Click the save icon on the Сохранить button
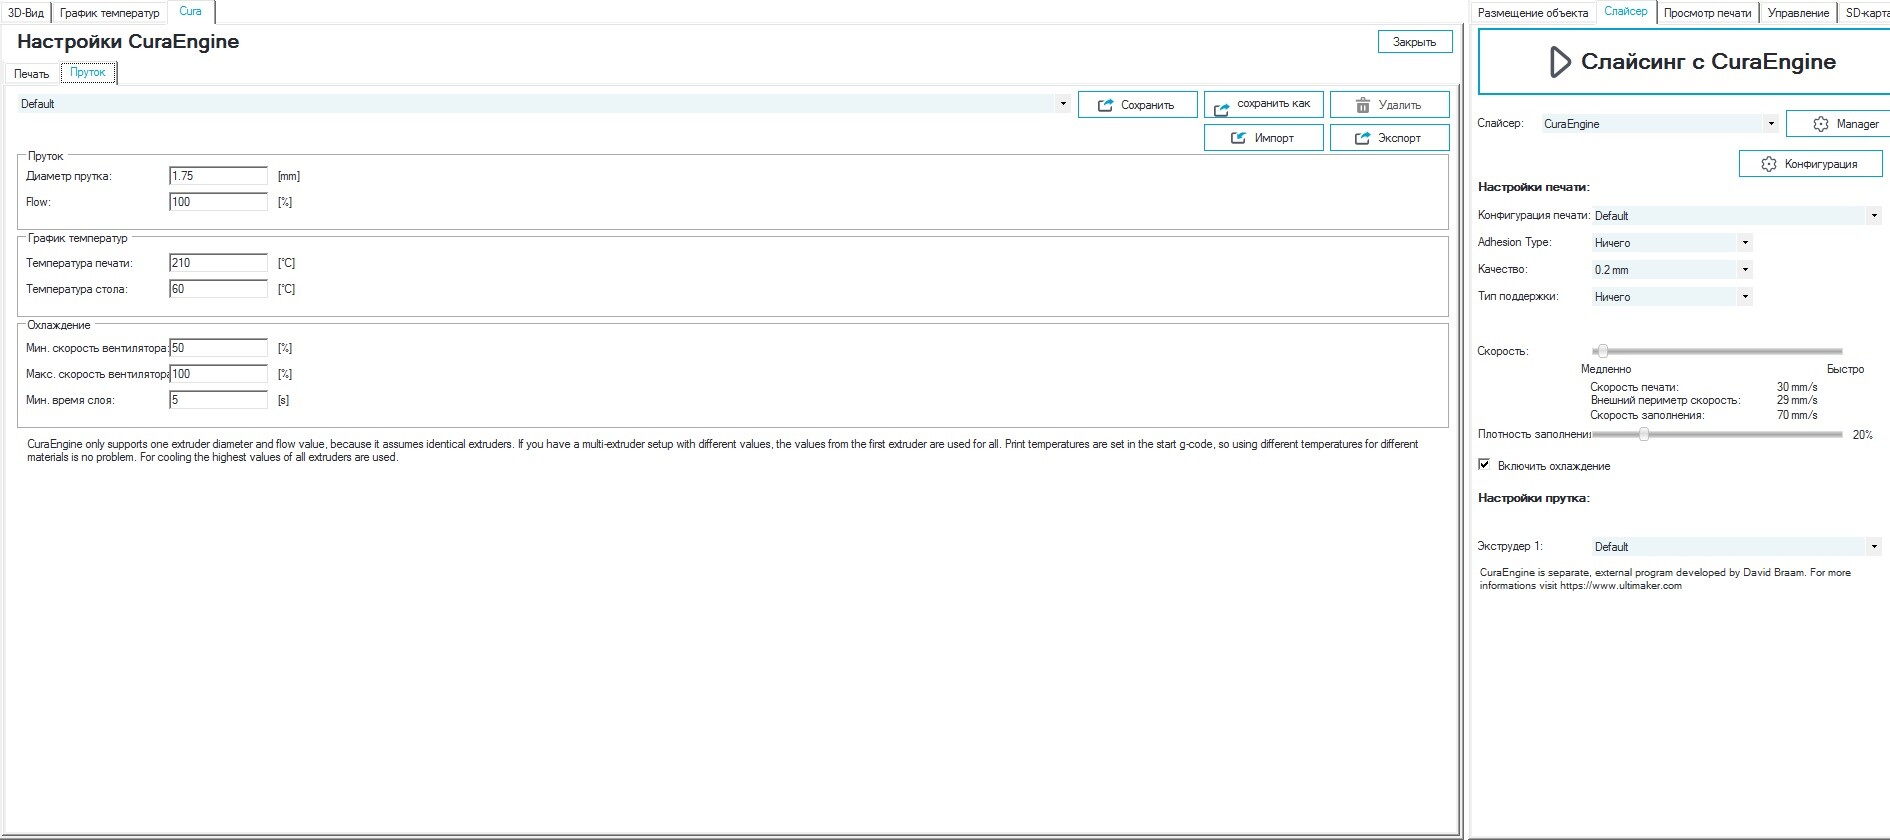1890x840 pixels. pyautogui.click(x=1105, y=105)
